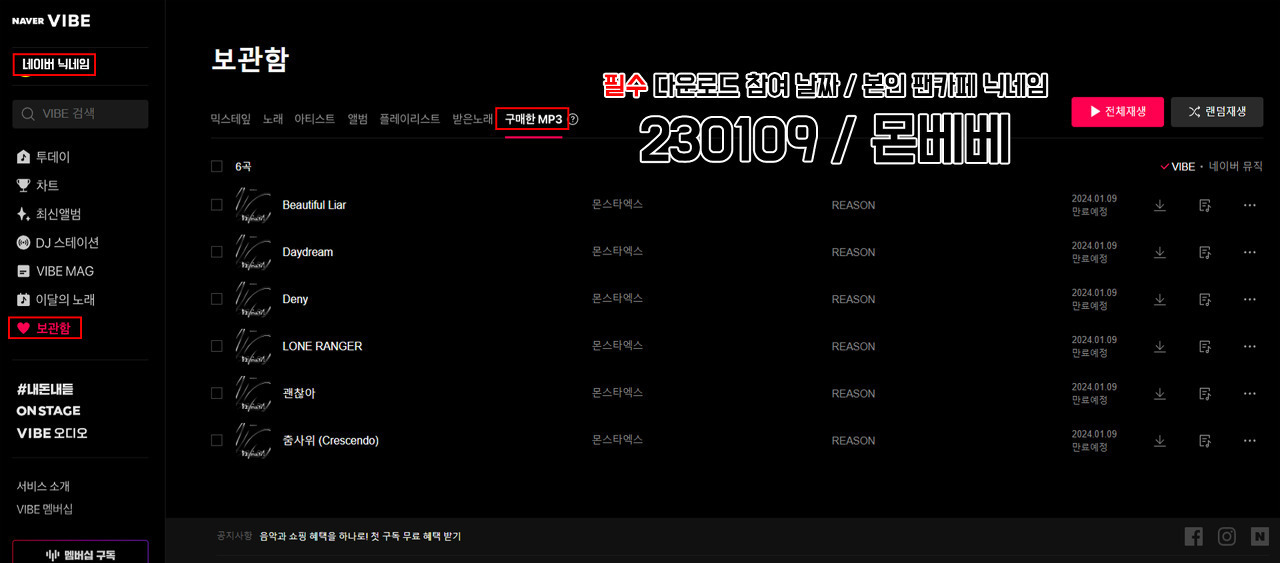Switch to the 믹스테잎 tab
Viewport: 1280px width, 563px height.
click(231, 119)
